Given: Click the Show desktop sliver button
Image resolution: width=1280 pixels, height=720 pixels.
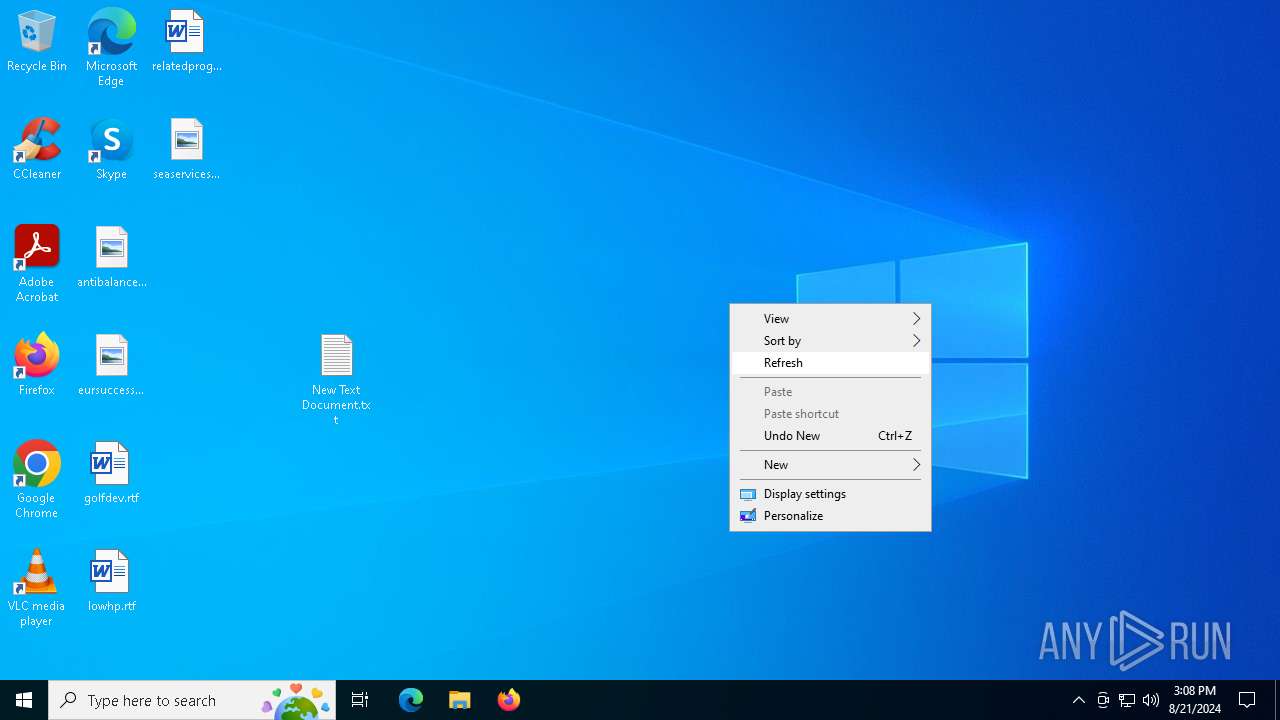Looking at the screenshot, I should 1277,700.
